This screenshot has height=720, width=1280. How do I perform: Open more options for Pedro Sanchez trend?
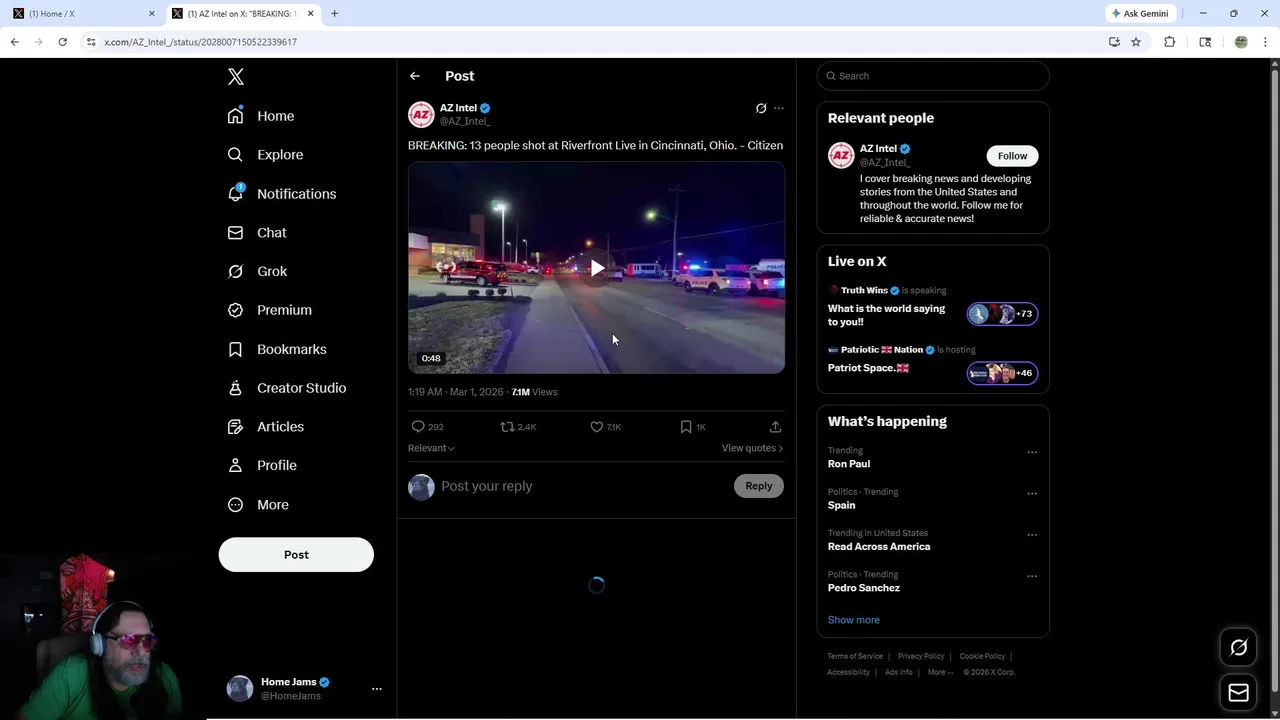coord(1032,576)
